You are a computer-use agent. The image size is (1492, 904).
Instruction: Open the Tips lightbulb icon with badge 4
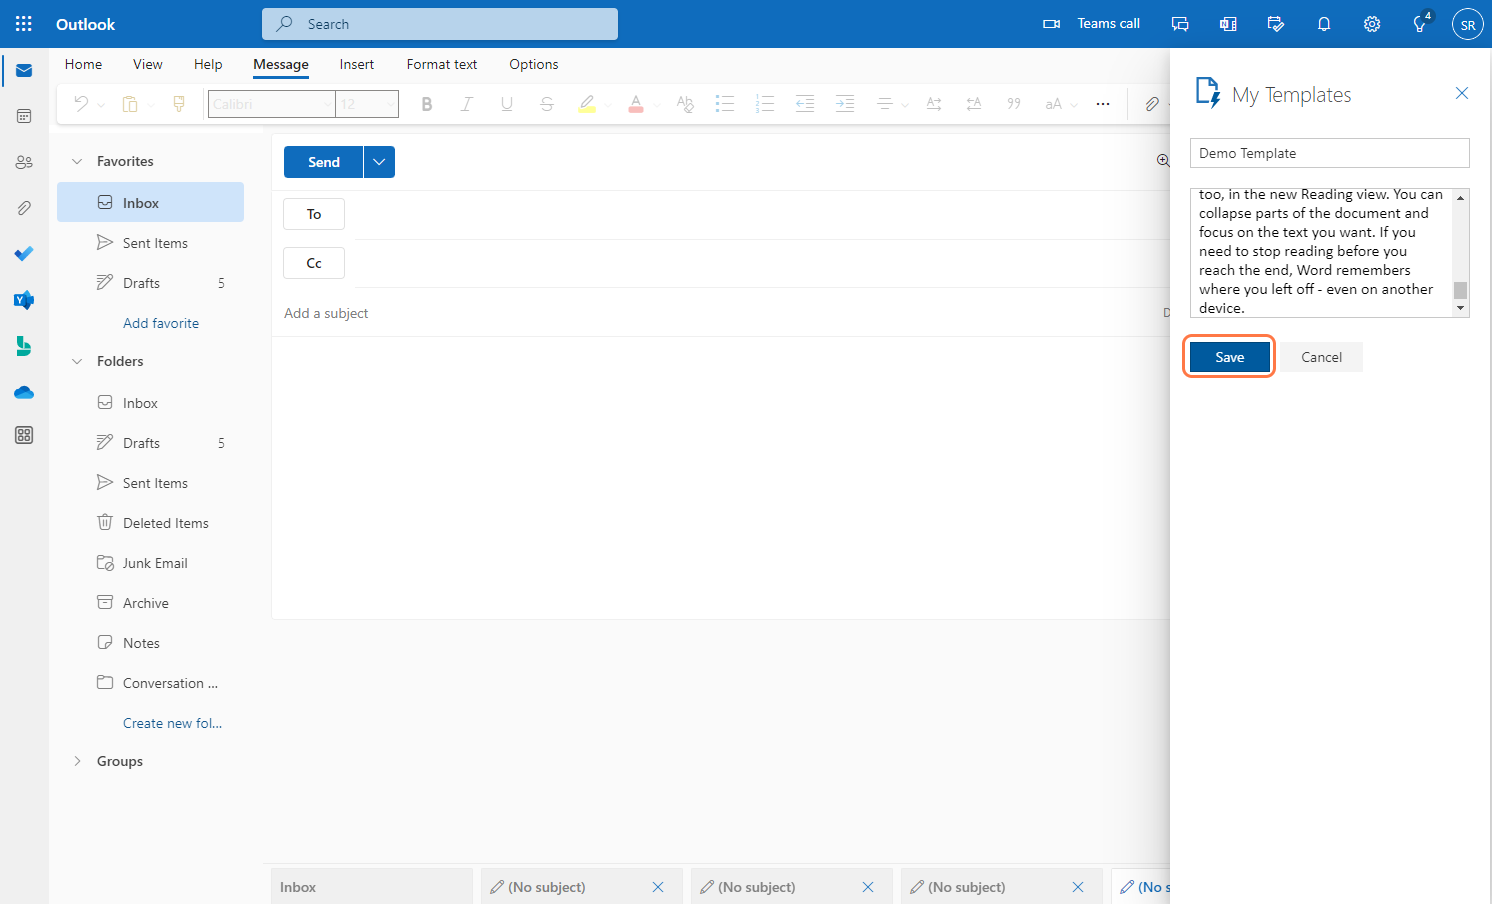coord(1420,24)
